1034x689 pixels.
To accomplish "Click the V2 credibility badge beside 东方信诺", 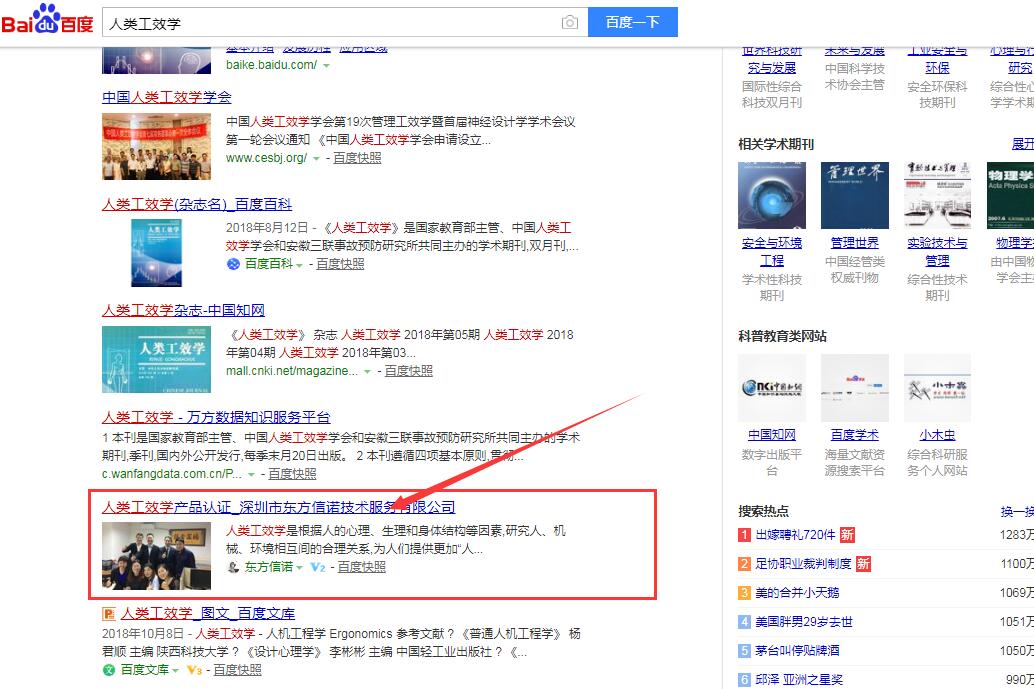I will pos(318,567).
